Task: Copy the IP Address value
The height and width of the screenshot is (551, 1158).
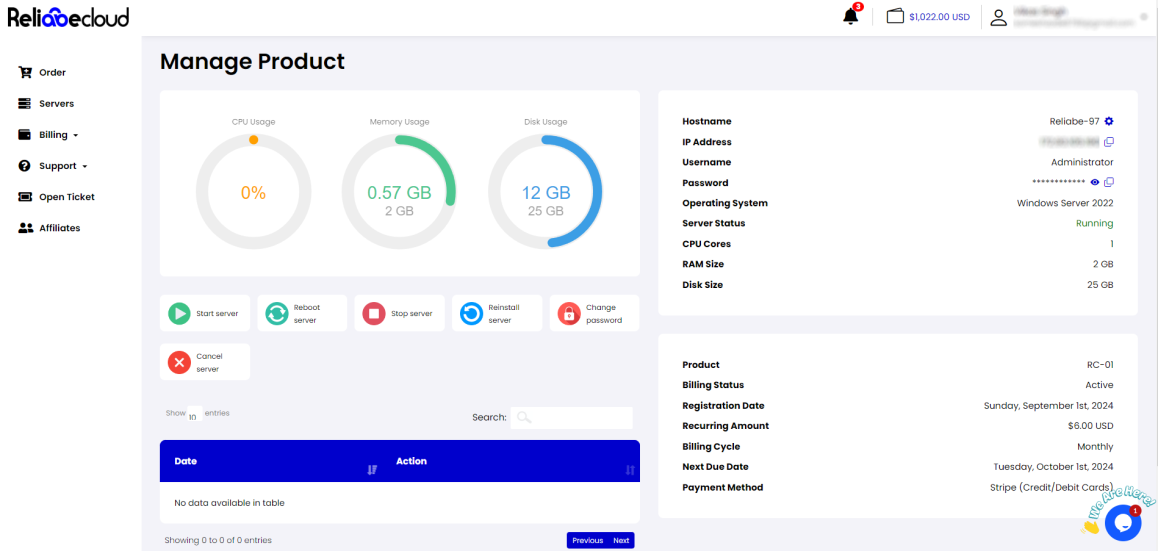Action: pos(1109,142)
